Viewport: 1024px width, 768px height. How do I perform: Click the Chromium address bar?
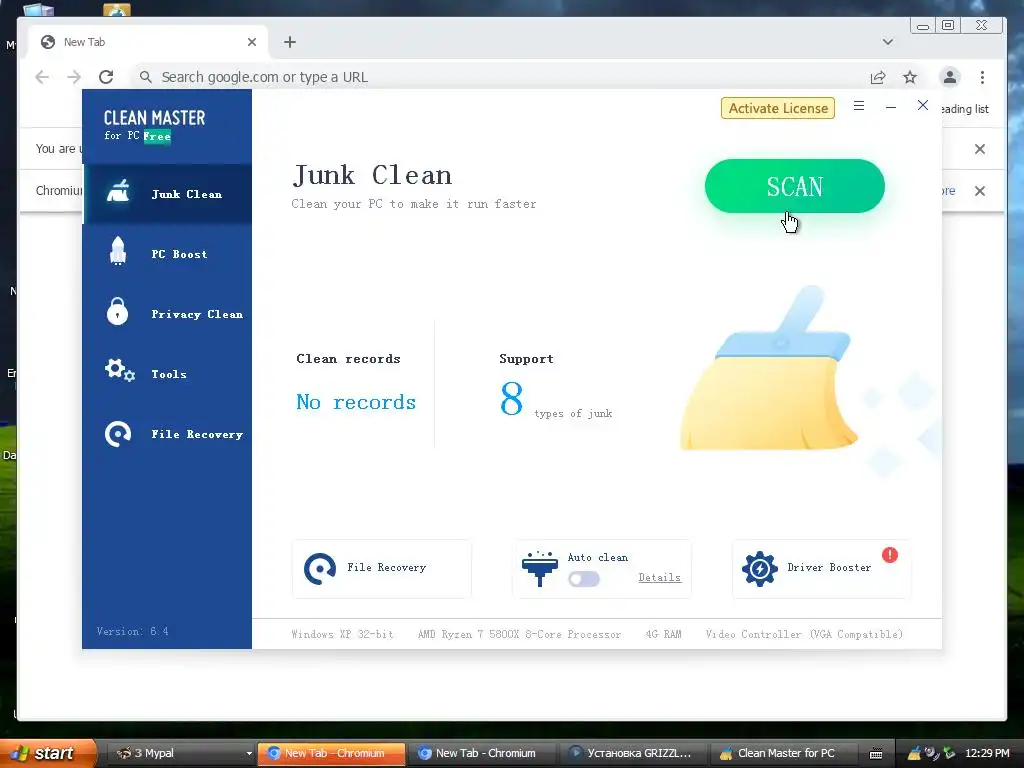[x=496, y=77]
